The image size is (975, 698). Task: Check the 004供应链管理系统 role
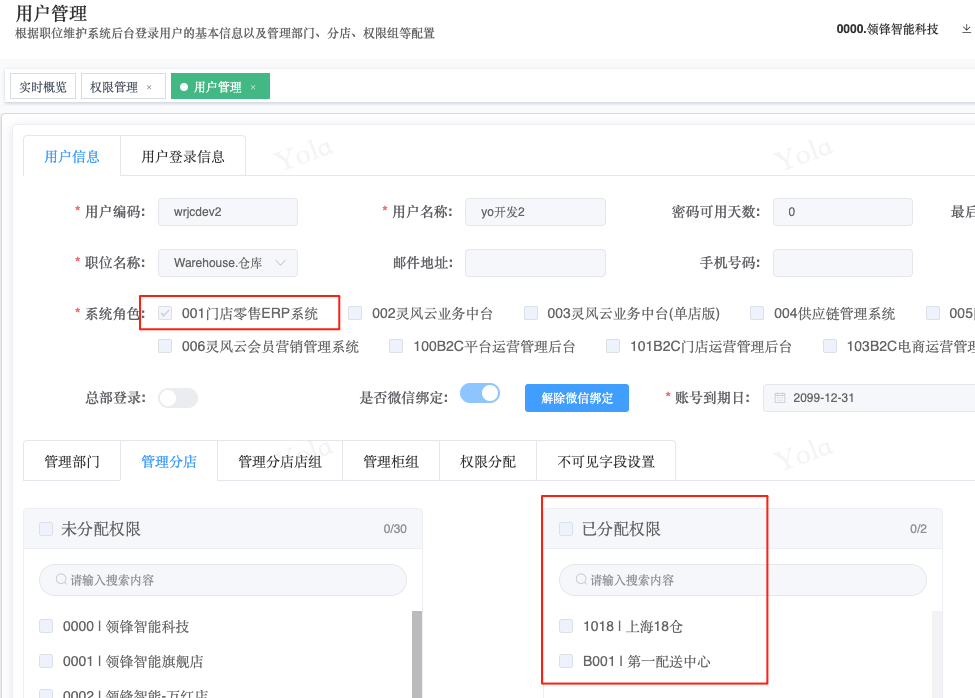[x=757, y=313]
